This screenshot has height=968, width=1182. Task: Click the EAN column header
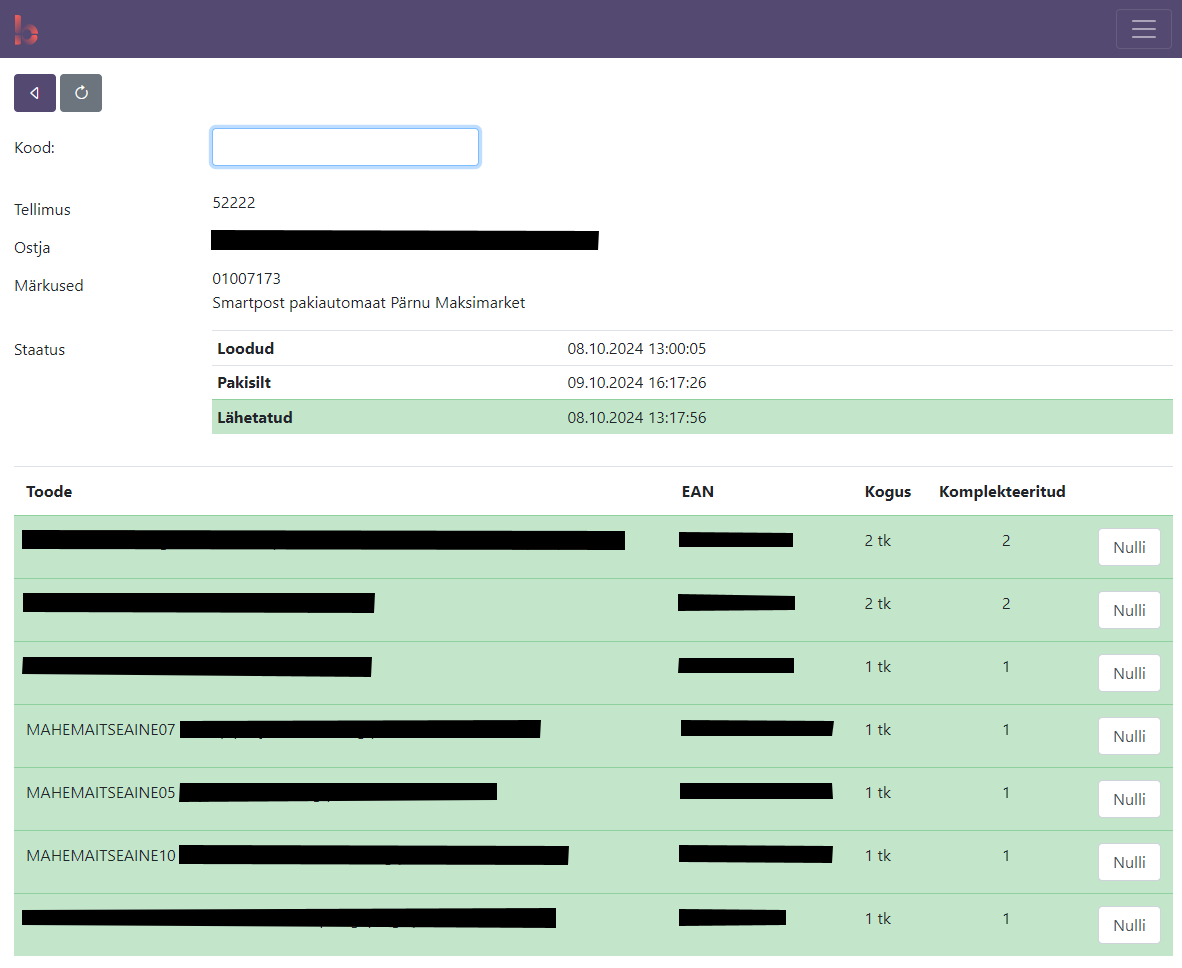[x=697, y=492]
